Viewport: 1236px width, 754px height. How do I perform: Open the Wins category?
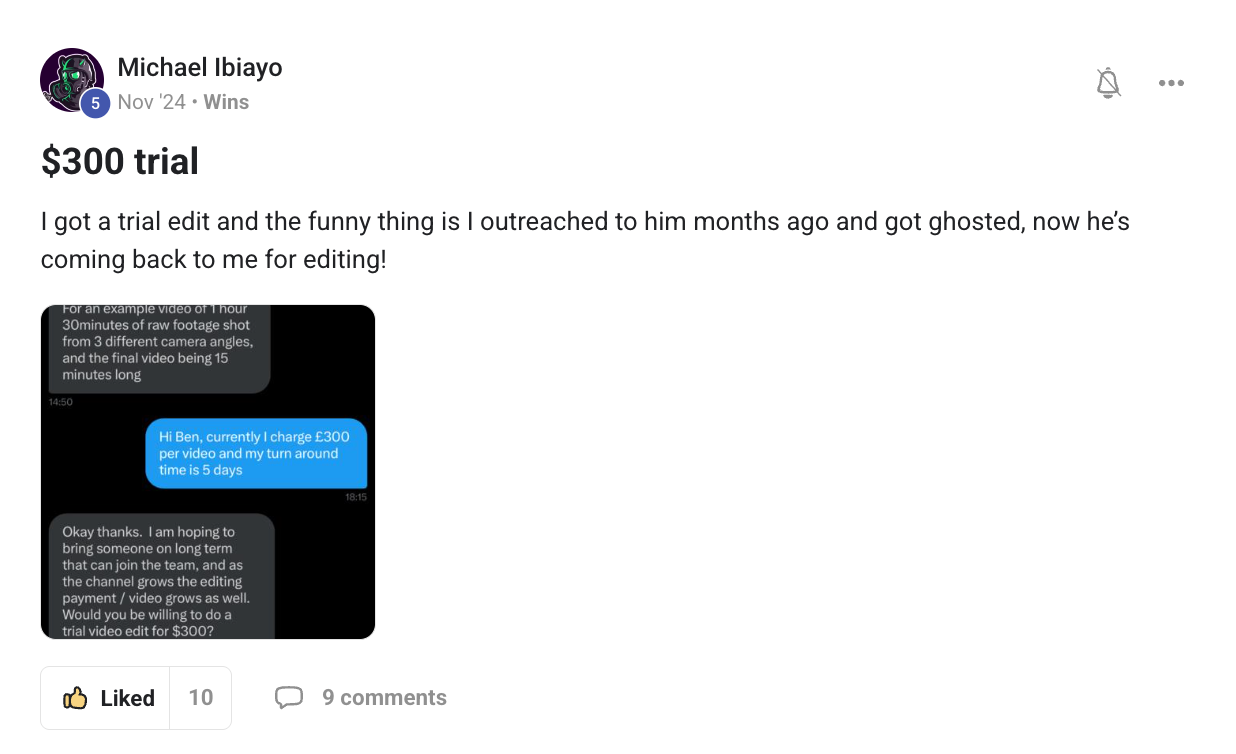226,102
